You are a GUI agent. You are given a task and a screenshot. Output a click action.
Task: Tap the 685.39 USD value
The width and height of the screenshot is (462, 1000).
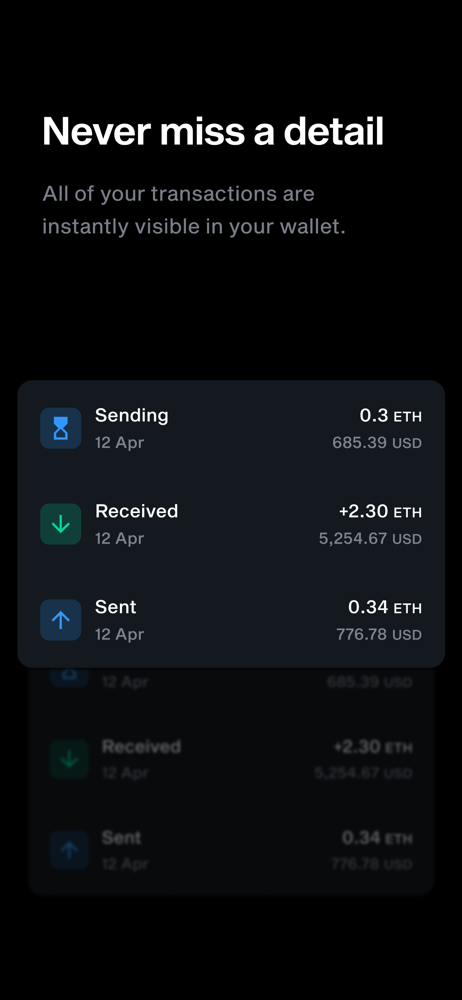[377, 443]
